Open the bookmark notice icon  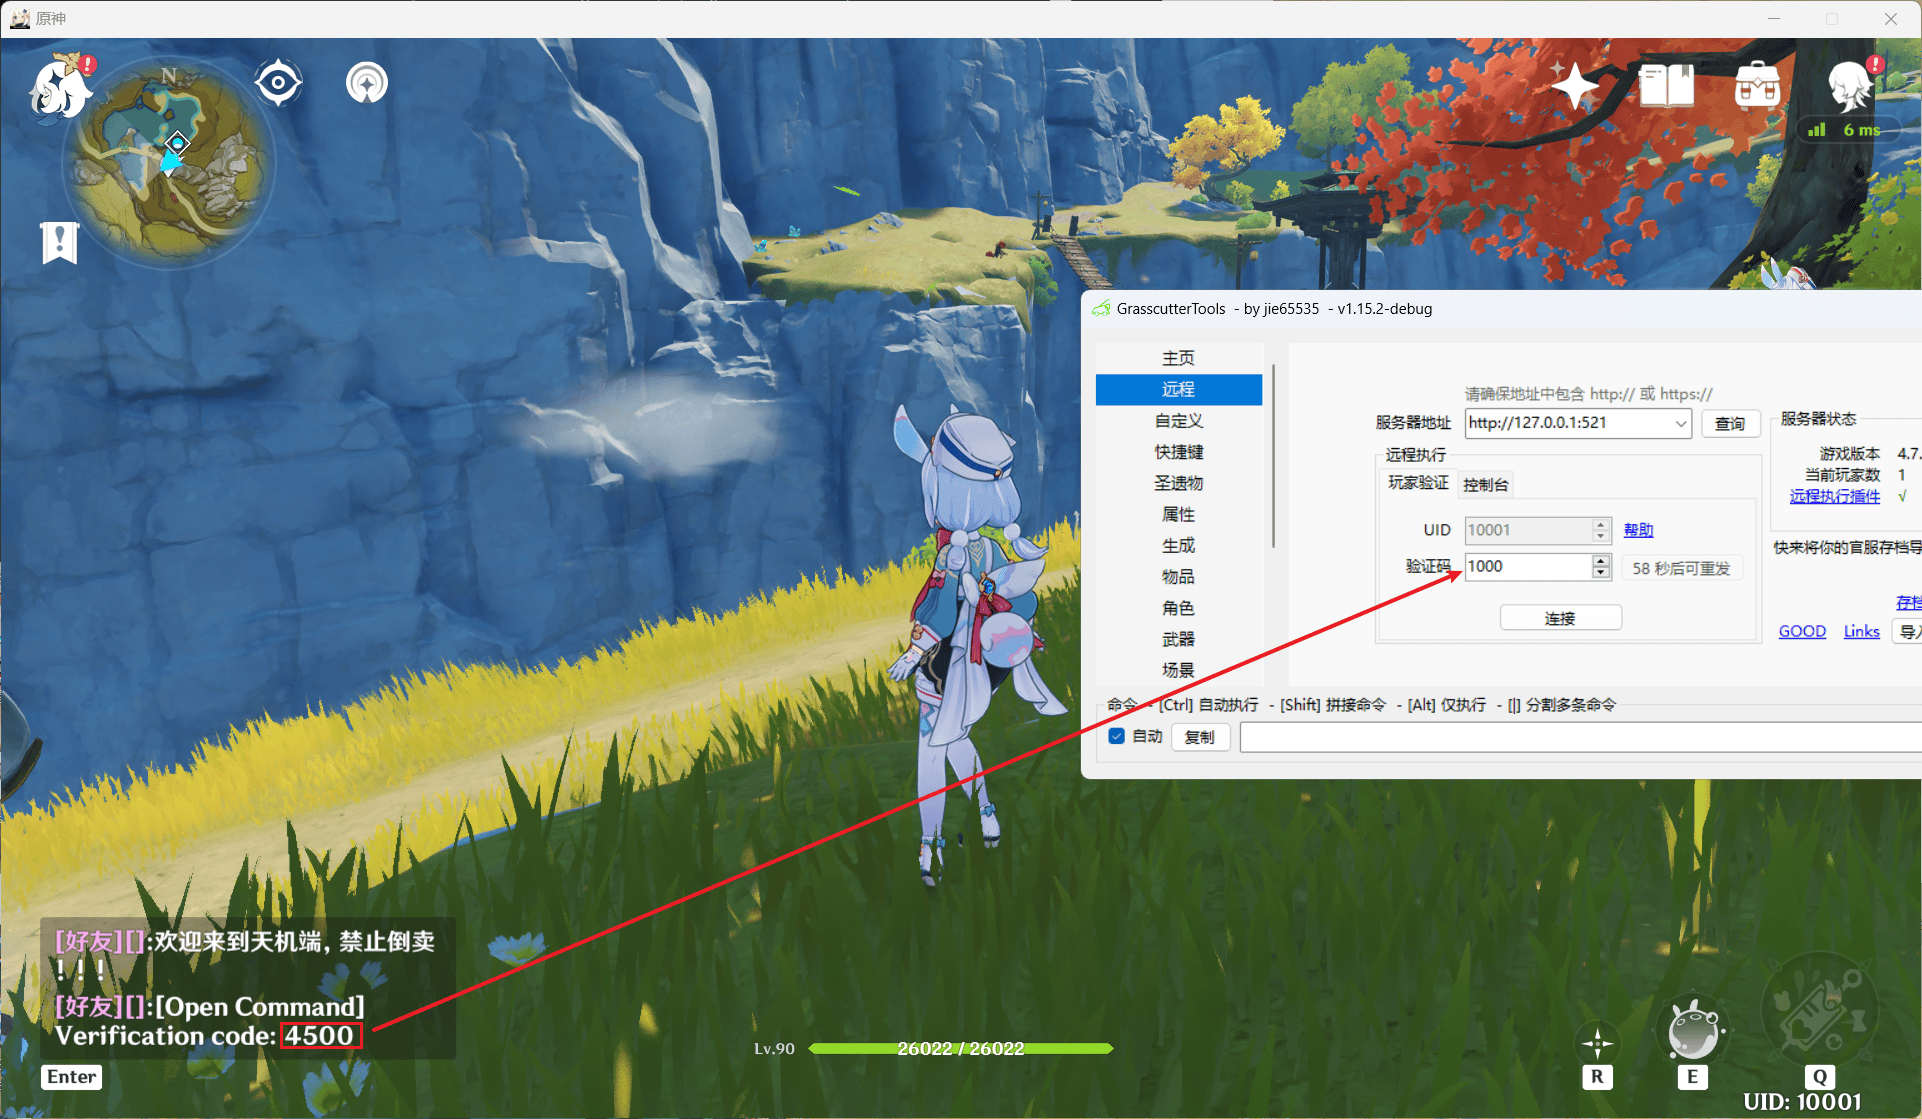tap(59, 242)
